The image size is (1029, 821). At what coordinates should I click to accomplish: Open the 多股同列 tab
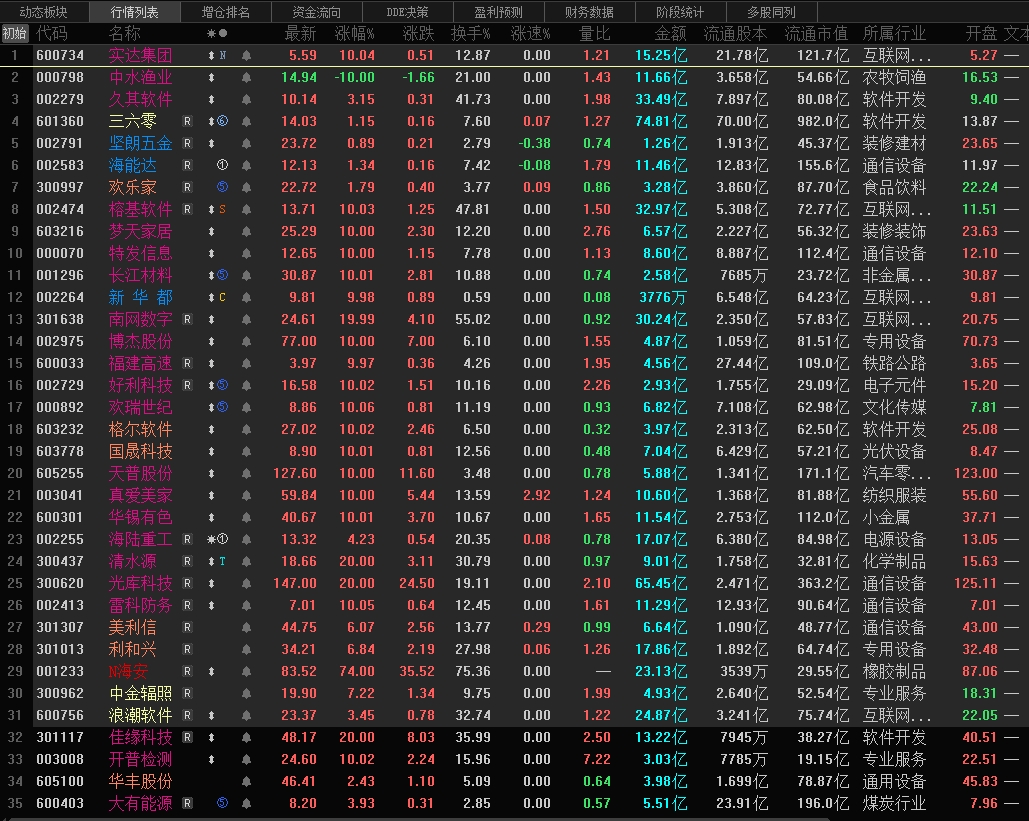point(771,12)
